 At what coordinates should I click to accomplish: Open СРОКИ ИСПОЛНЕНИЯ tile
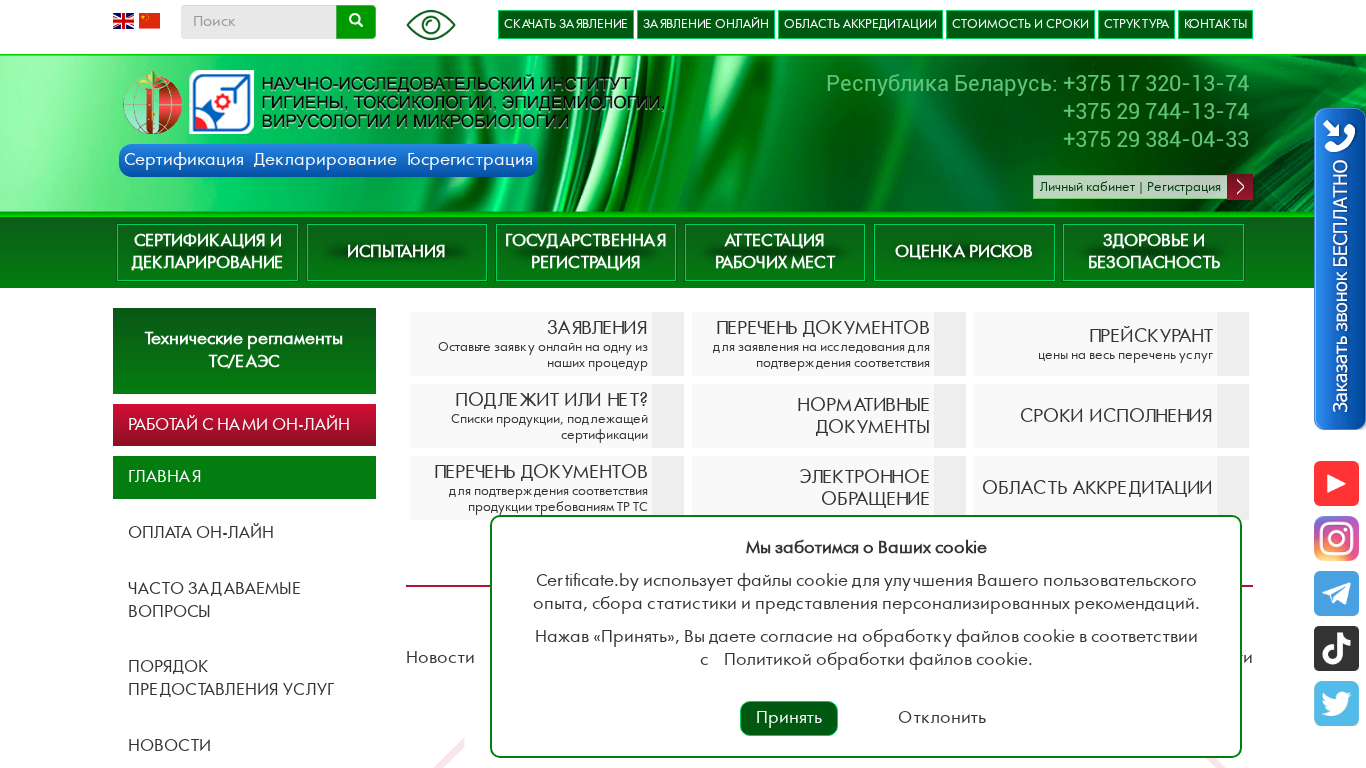1111,416
